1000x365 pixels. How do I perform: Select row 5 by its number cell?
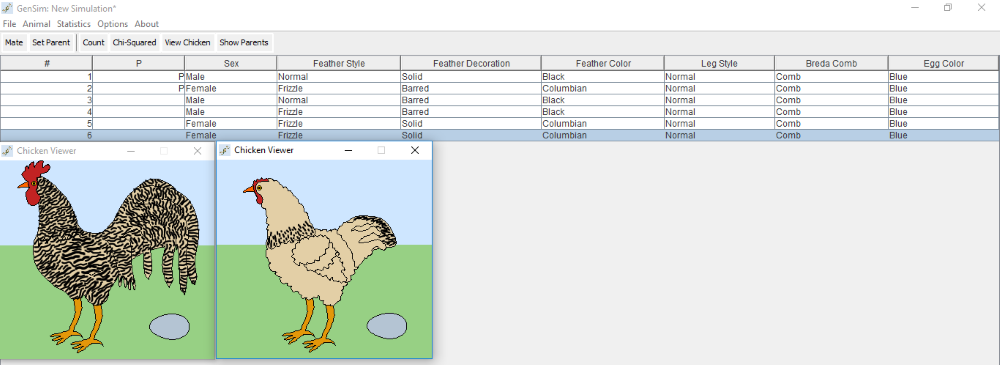click(47, 123)
